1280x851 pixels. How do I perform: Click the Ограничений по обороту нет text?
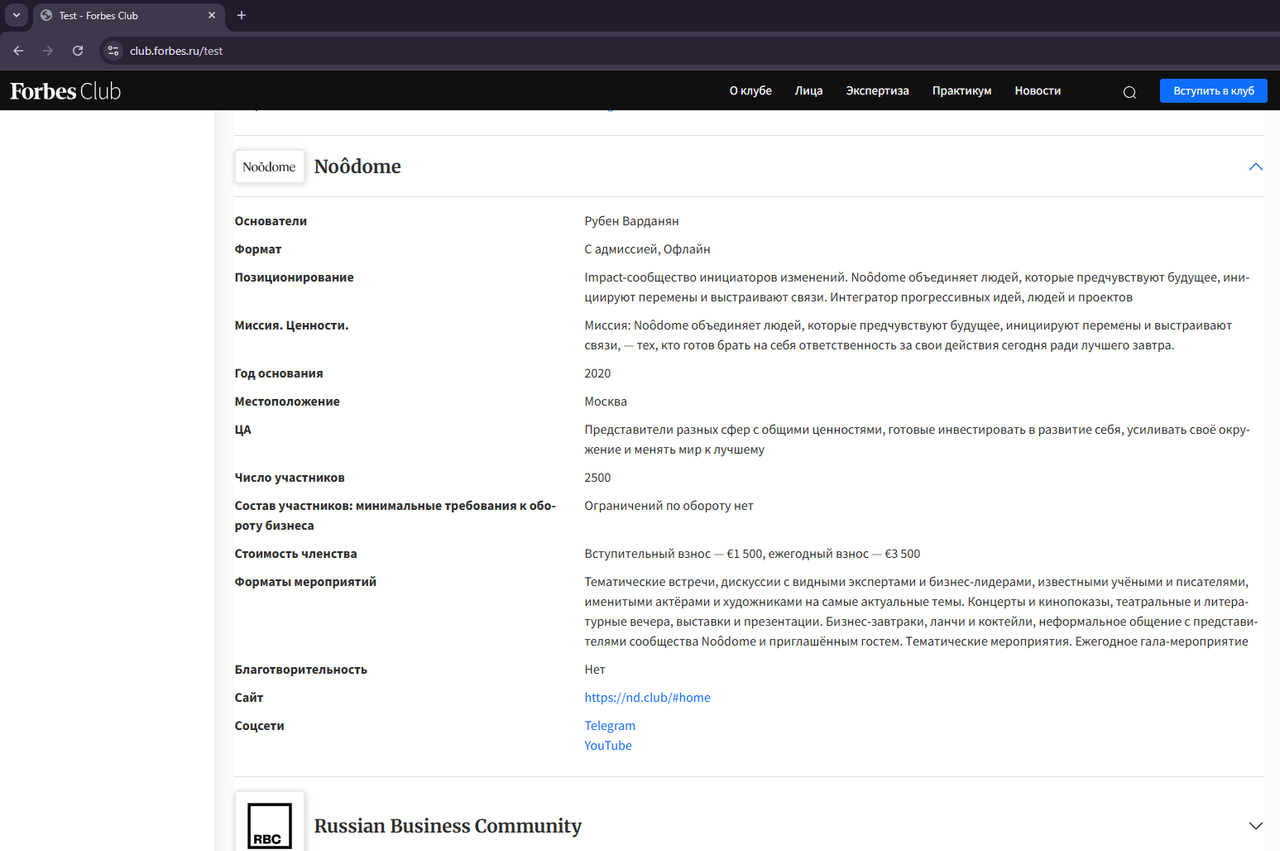(x=669, y=506)
